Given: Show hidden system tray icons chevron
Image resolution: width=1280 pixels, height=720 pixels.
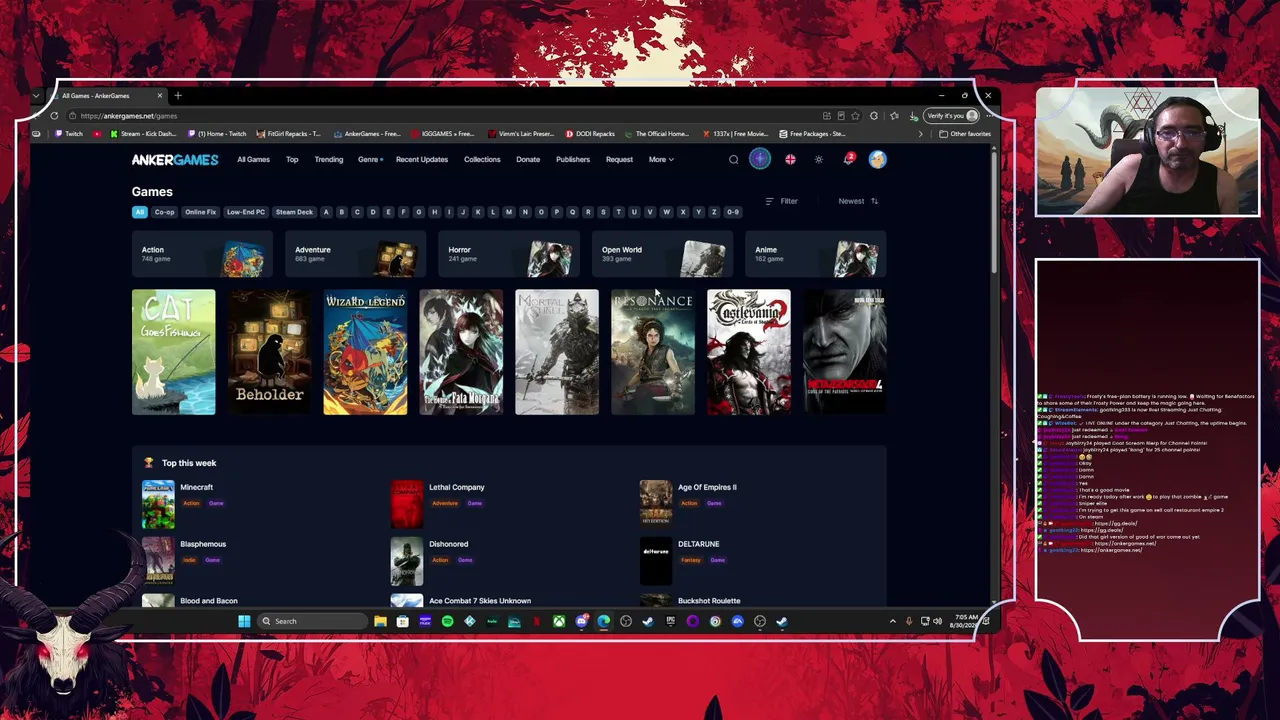Looking at the screenshot, I should tap(893, 621).
